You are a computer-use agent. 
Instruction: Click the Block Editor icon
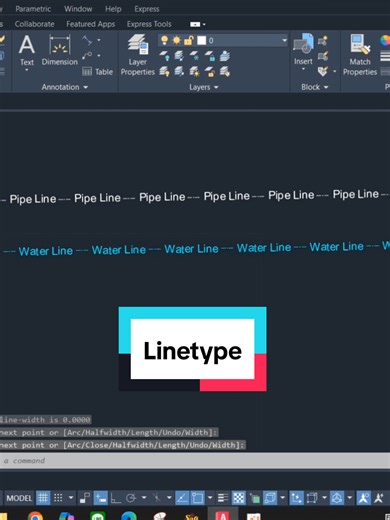323,56
